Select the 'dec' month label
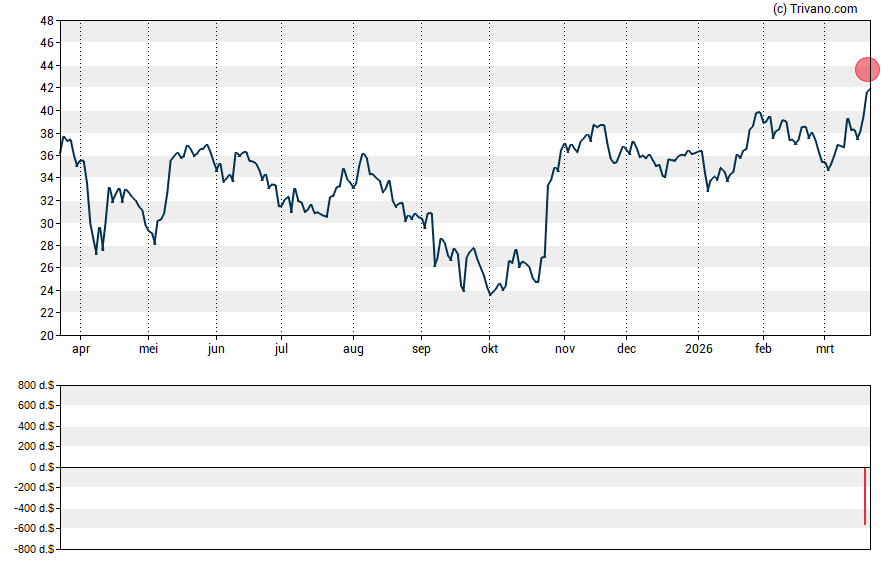Image resolution: width=888 pixels, height=565 pixels. [x=626, y=350]
